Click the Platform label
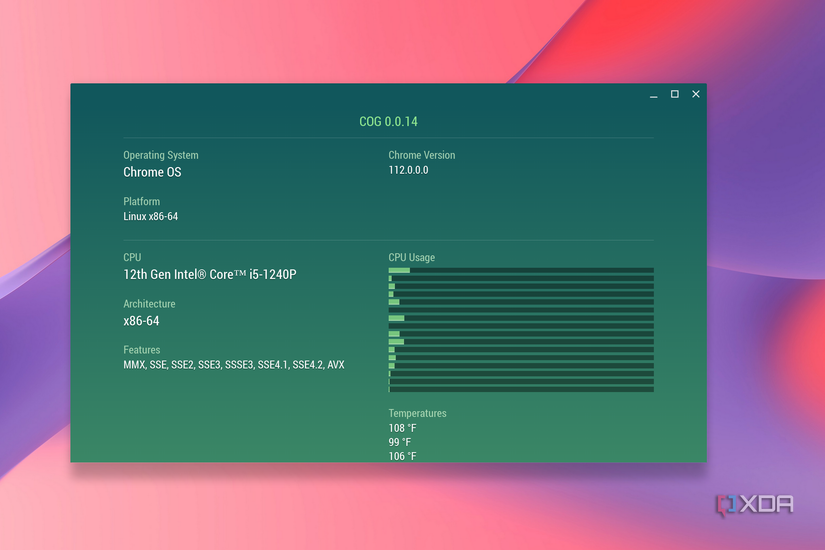The image size is (825, 550). pos(142,202)
